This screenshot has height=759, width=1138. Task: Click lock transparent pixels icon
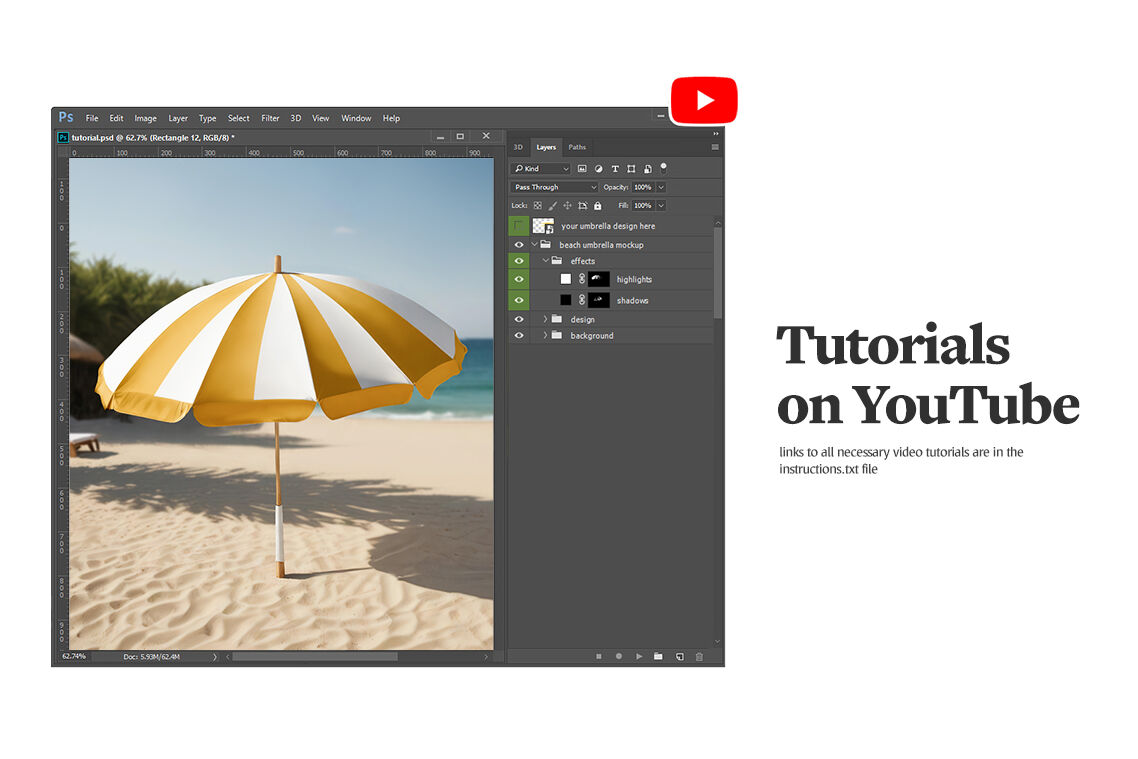[537, 206]
